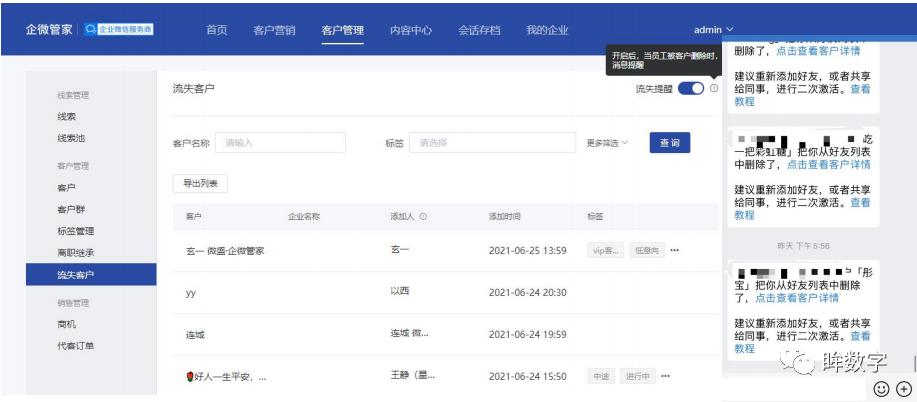Click the 企业微信服务商 logo badge

[119, 29]
